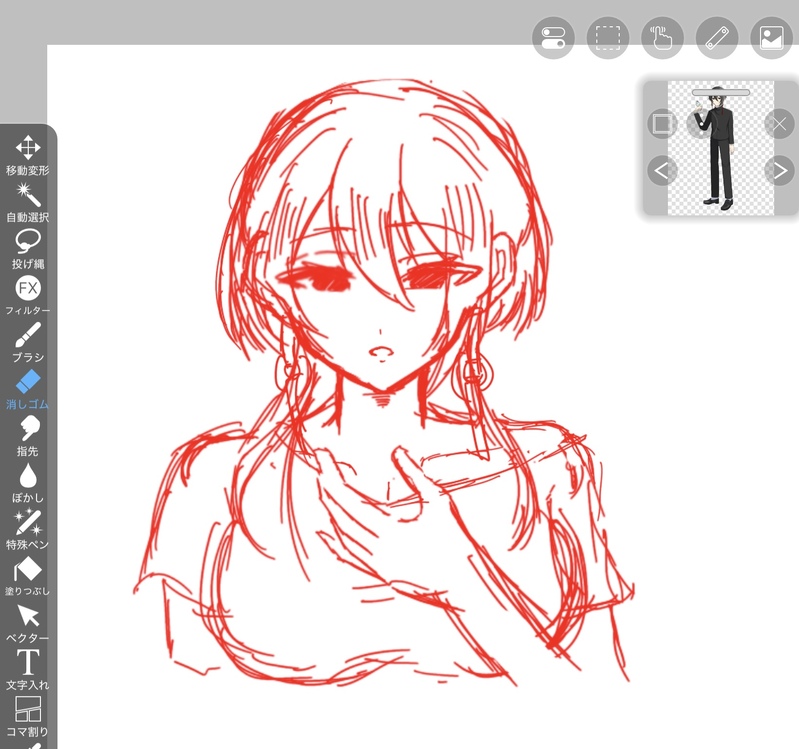
Task: Open the selection area dashed-rectangle button
Action: [608, 38]
